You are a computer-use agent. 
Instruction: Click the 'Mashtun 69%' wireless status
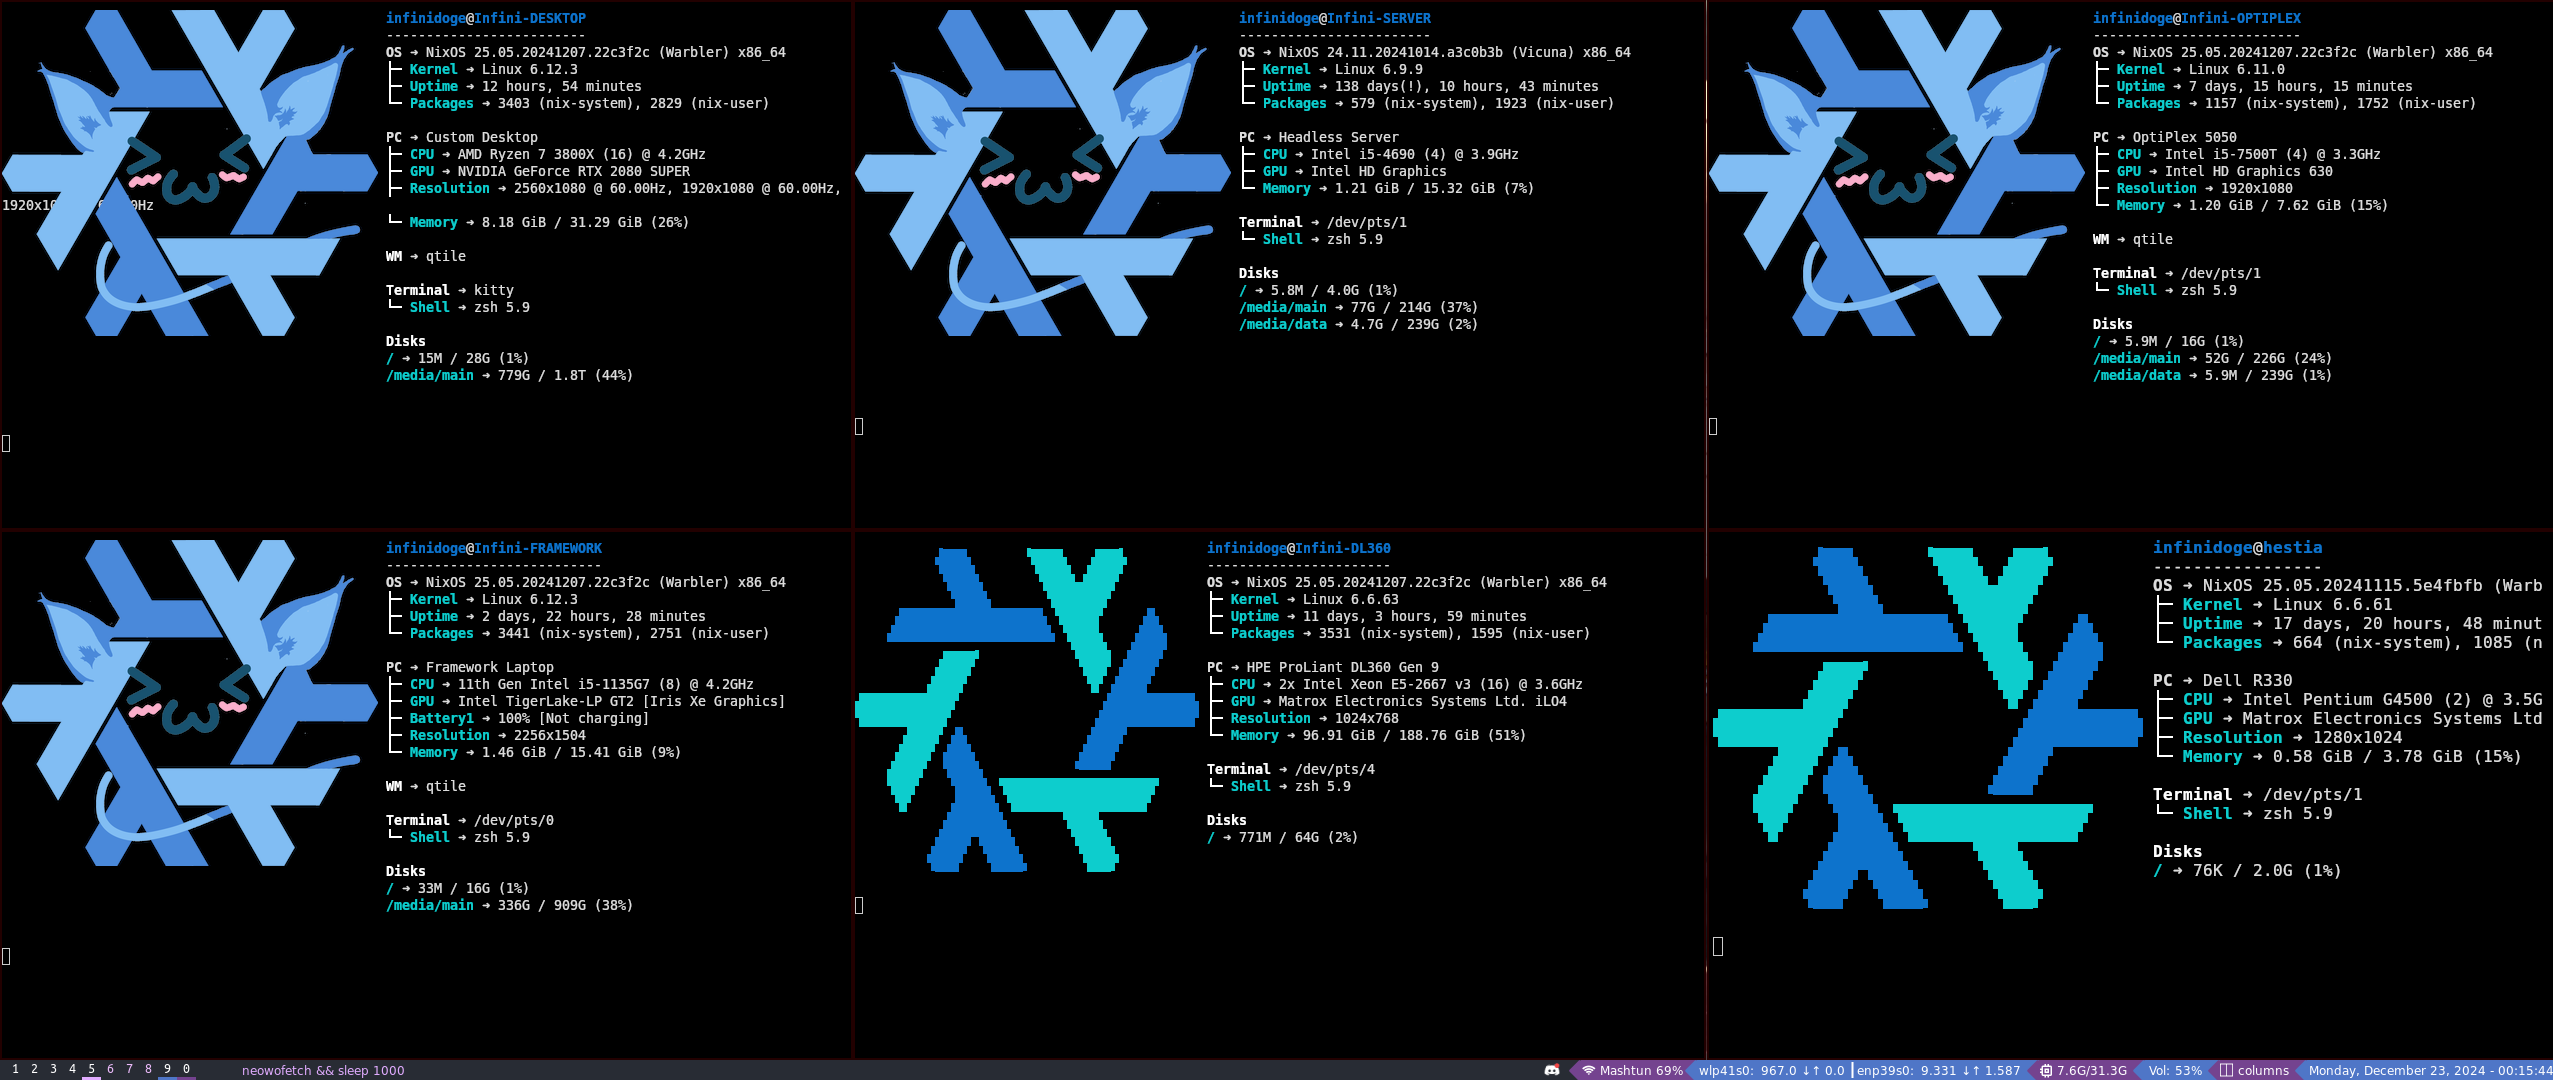pos(1641,1070)
